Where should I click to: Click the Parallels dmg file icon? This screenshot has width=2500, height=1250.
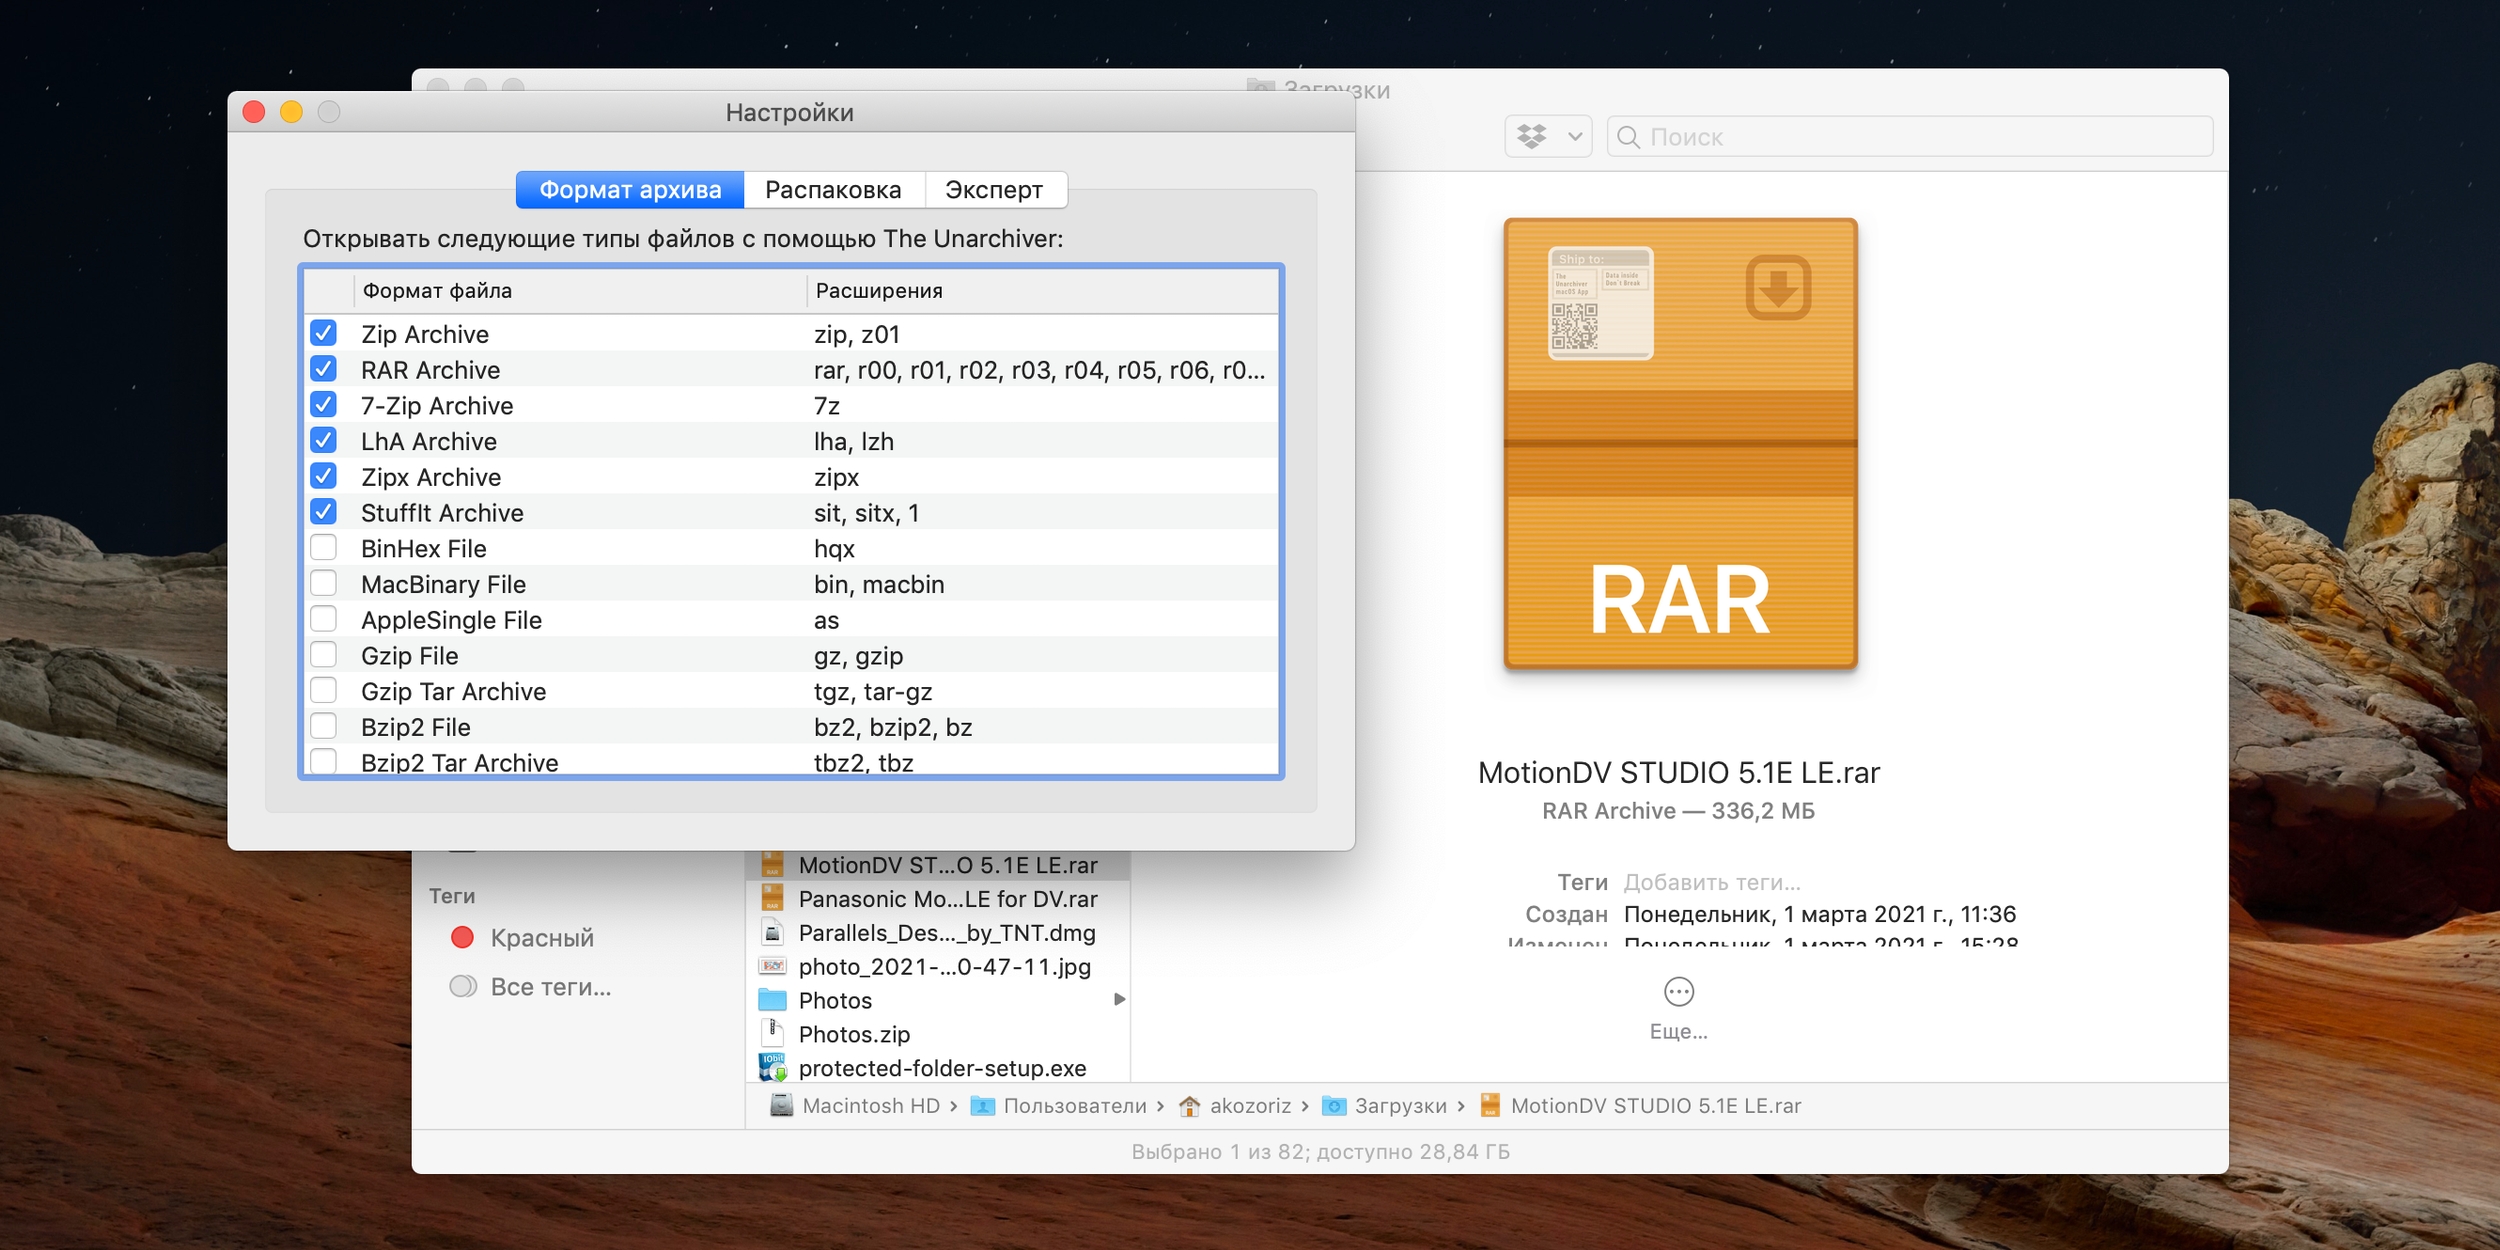(772, 933)
